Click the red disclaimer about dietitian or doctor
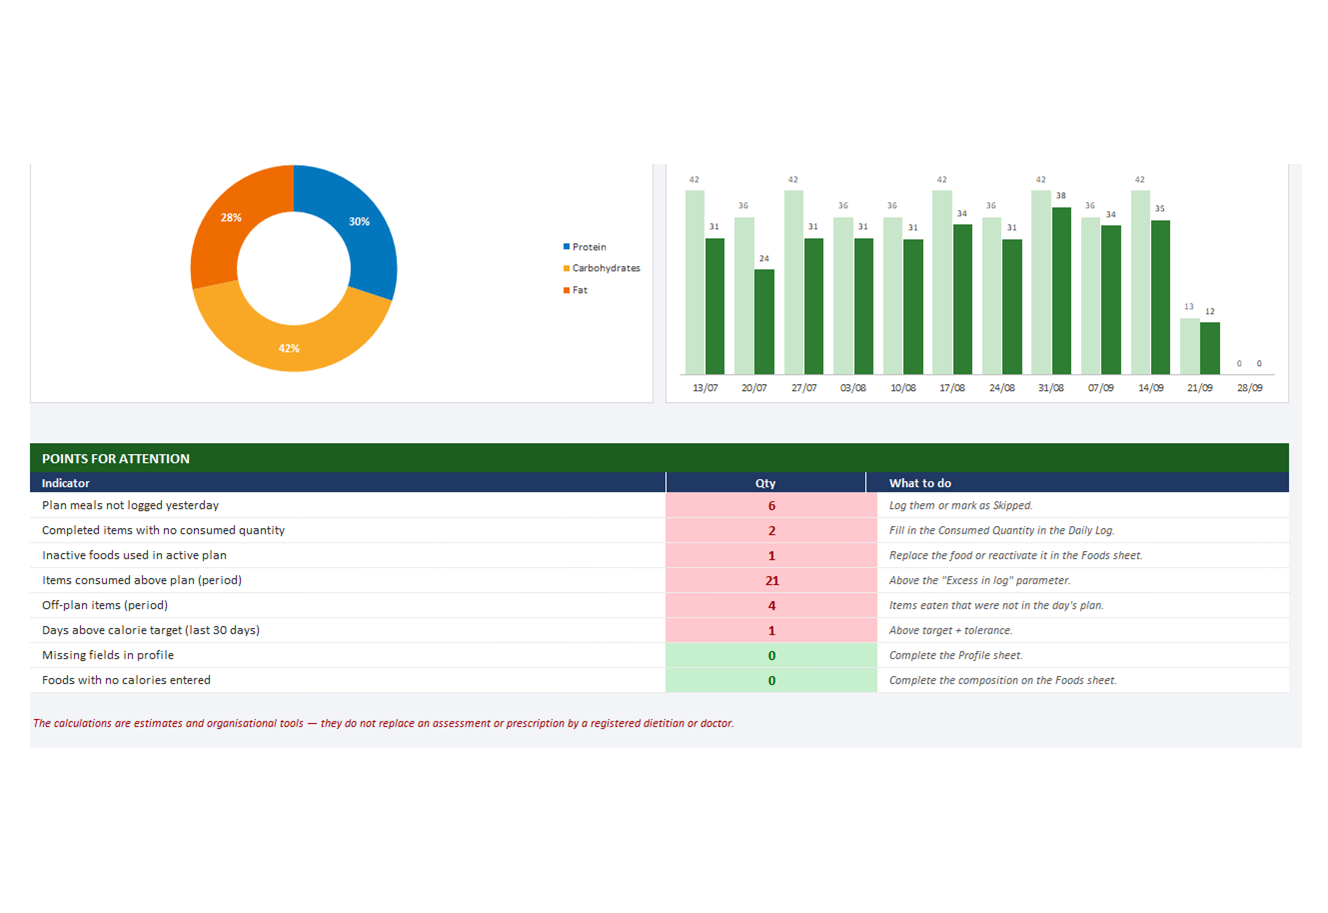Screen dimensions: 1328x913 (383, 723)
